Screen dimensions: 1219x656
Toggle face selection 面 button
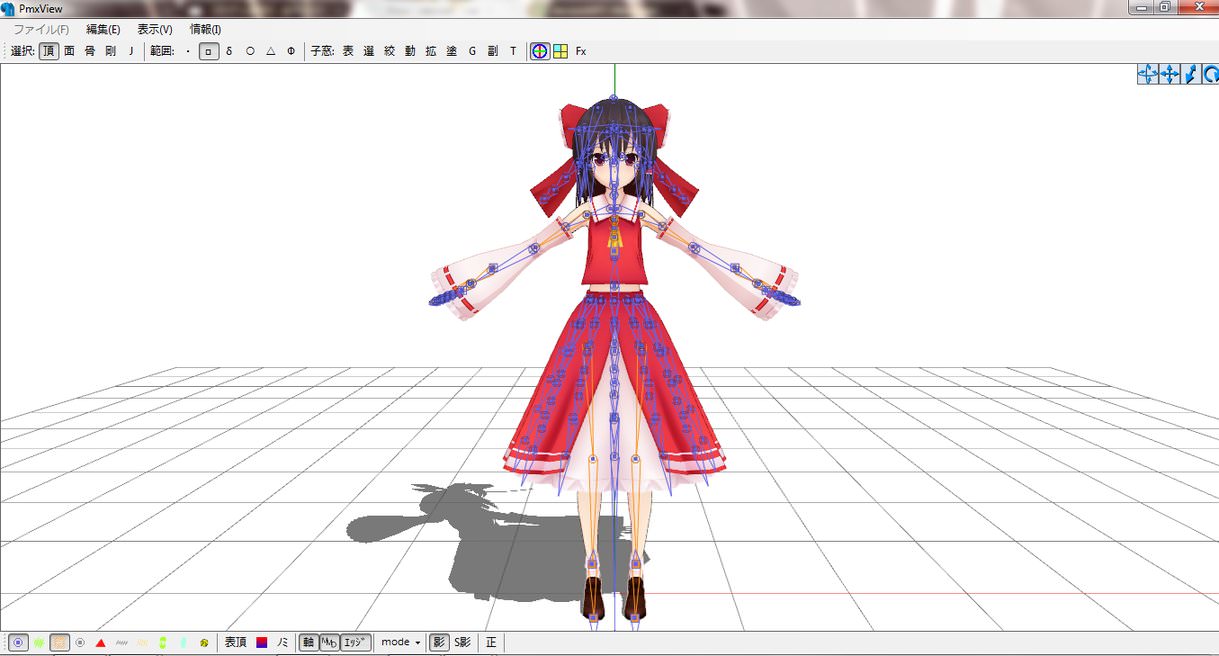point(69,51)
